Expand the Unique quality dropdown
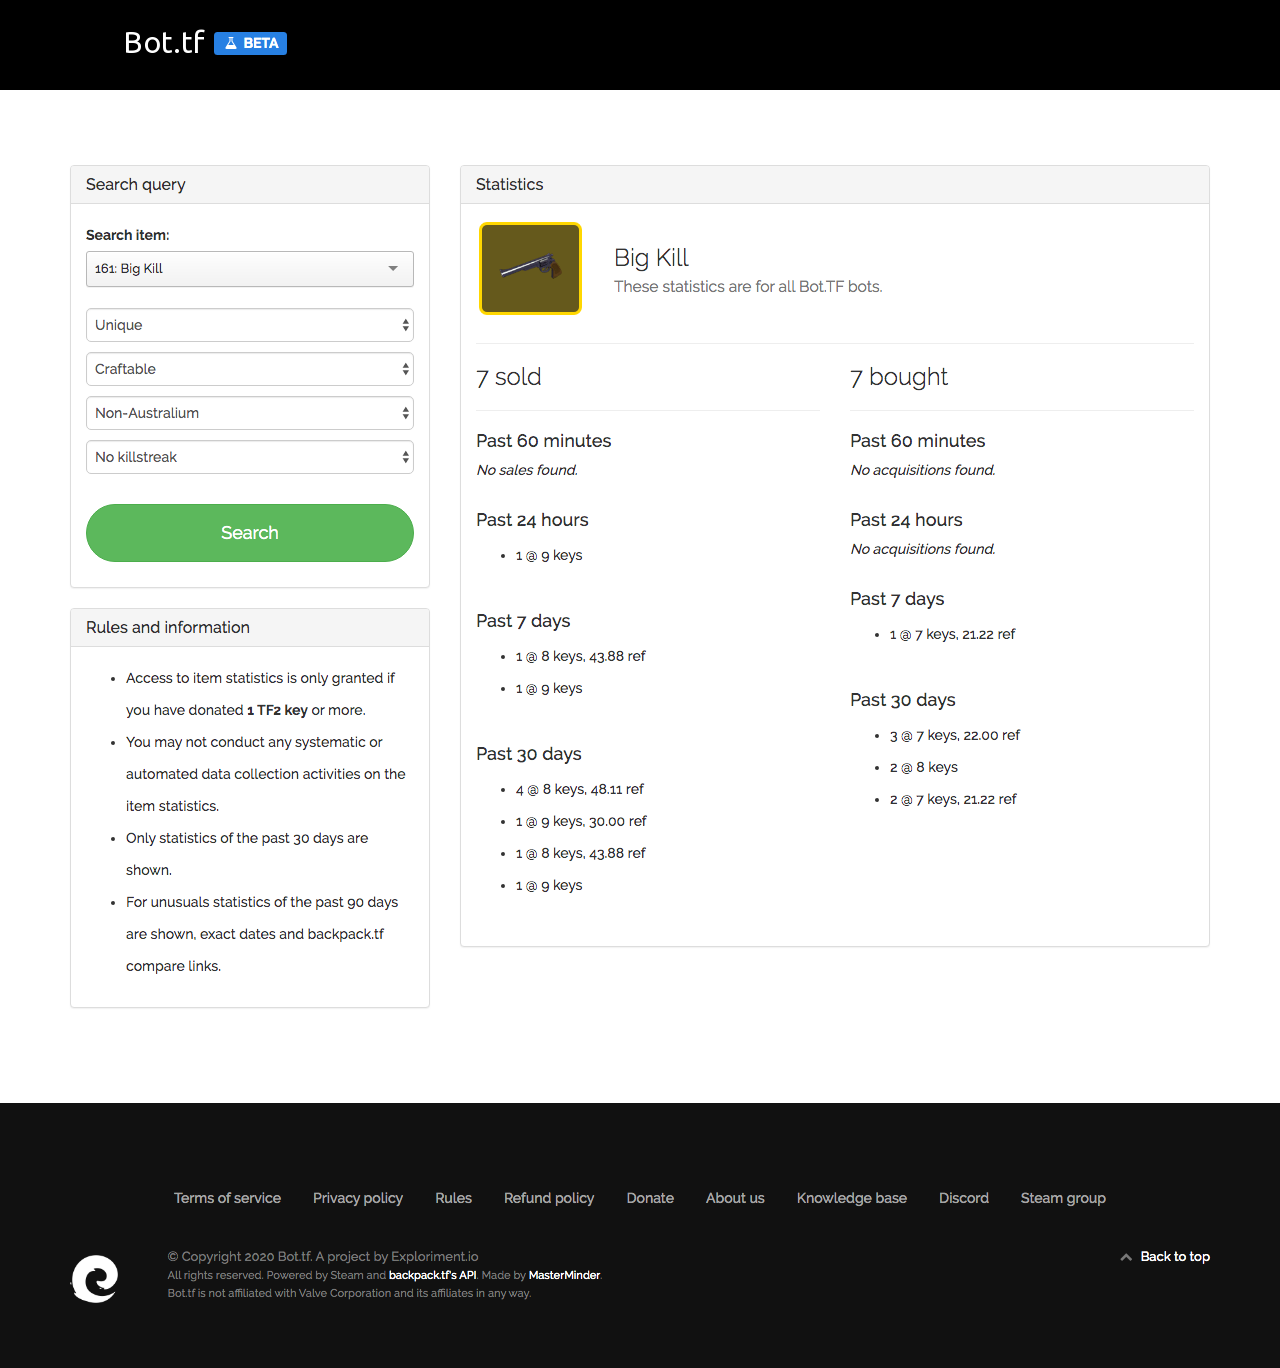Screen dimensions: 1280x1368 click(x=250, y=325)
